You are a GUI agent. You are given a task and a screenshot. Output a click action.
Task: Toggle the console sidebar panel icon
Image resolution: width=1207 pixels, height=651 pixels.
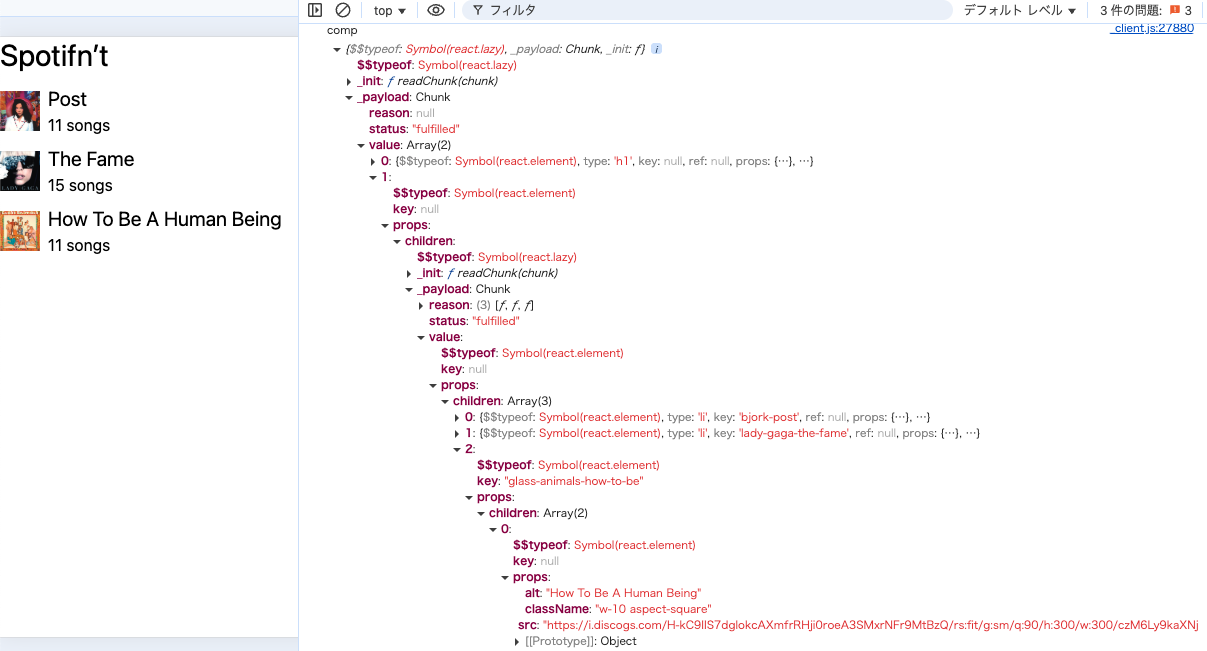click(315, 10)
